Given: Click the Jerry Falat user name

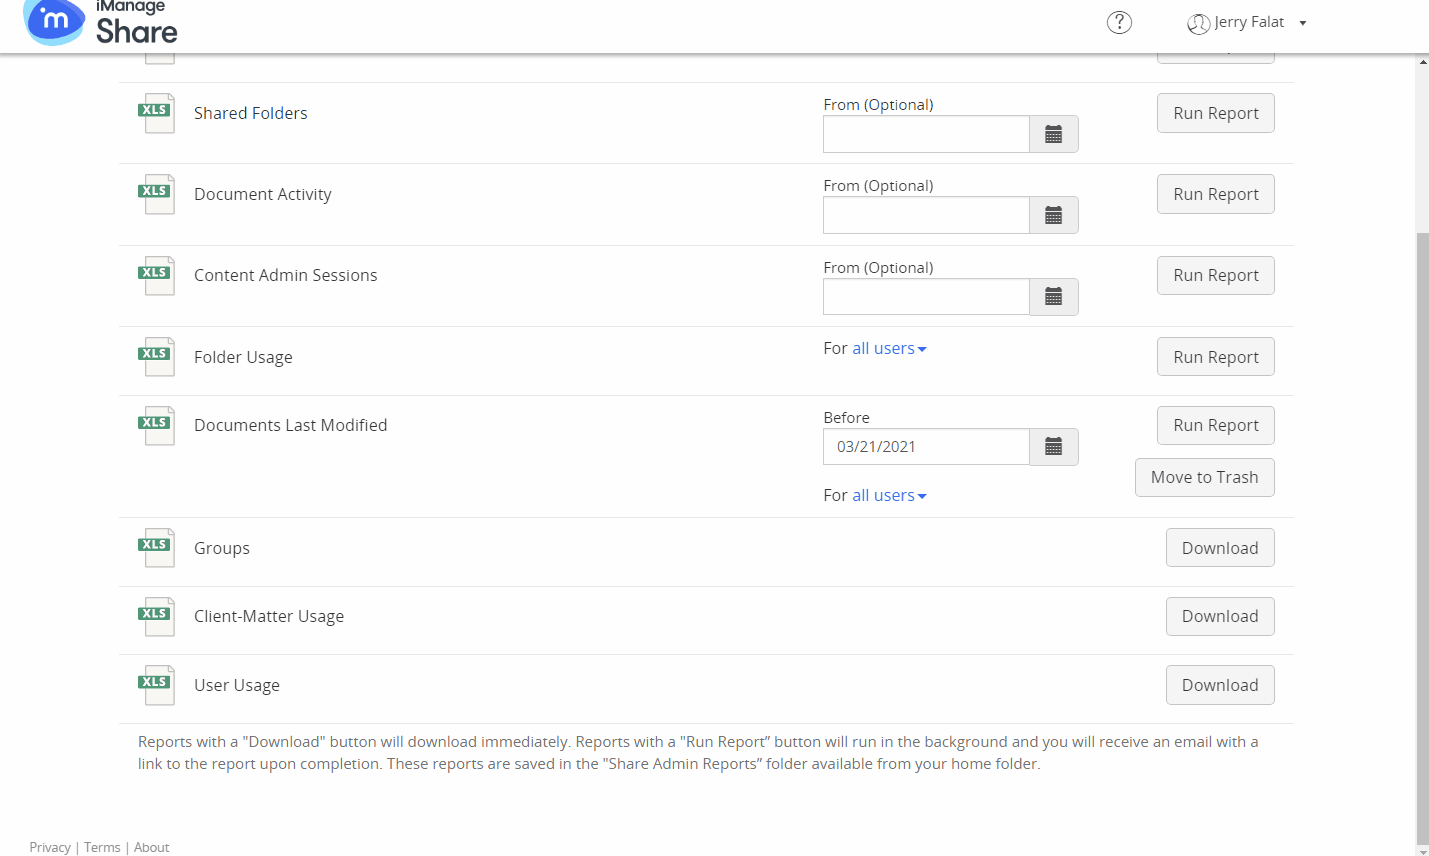Looking at the screenshot, I should pyautogui.click(x=1249, y=22).
